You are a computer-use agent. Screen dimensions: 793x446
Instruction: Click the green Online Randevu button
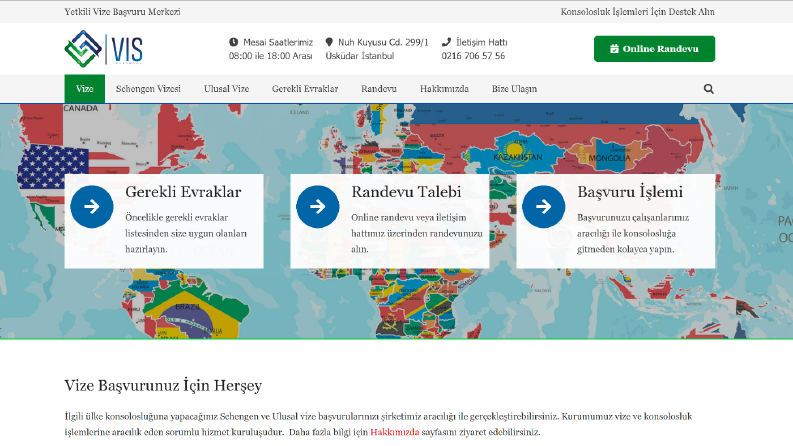coord(654,49)
